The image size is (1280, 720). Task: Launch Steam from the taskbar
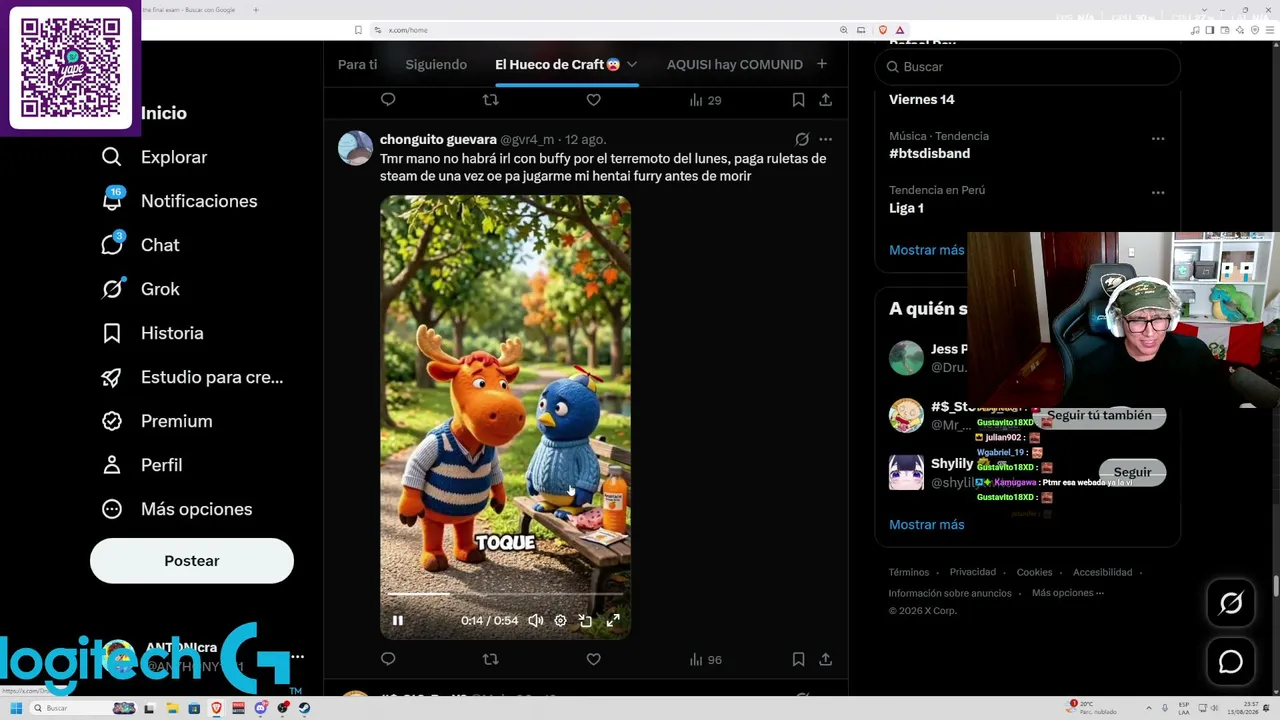304,708
